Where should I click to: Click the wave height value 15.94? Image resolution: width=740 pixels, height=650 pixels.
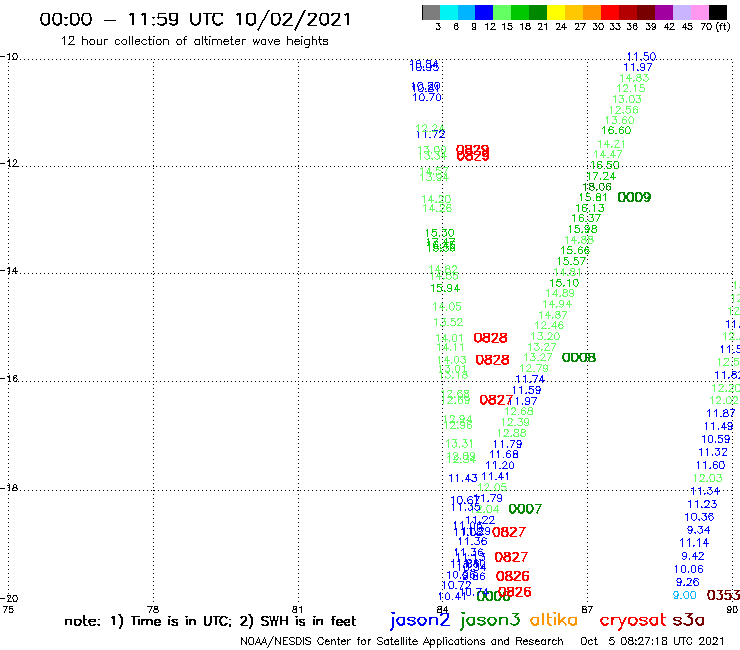(446, 288)
